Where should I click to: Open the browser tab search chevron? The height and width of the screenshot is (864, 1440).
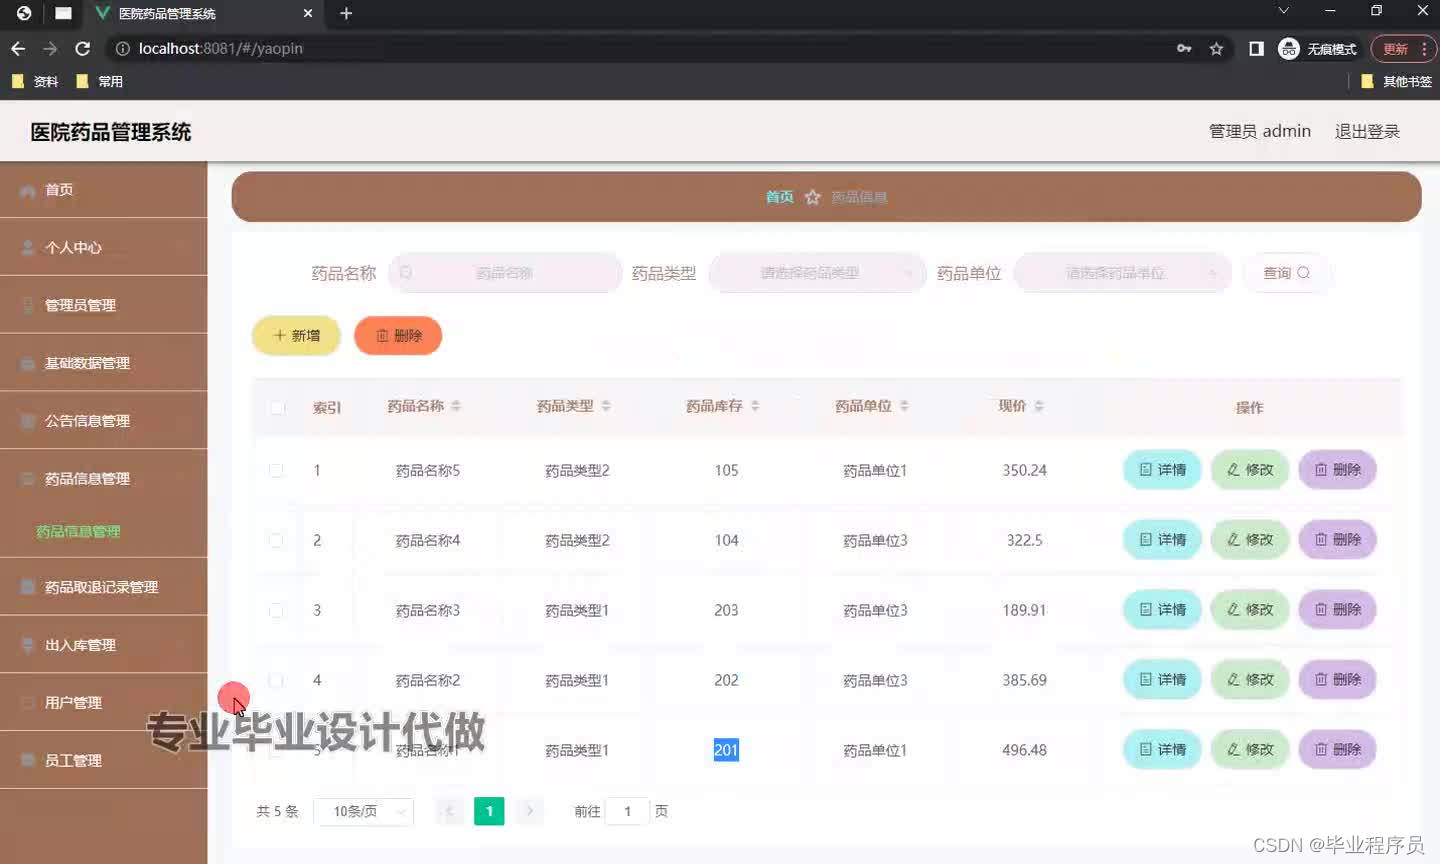(1284, 11)
